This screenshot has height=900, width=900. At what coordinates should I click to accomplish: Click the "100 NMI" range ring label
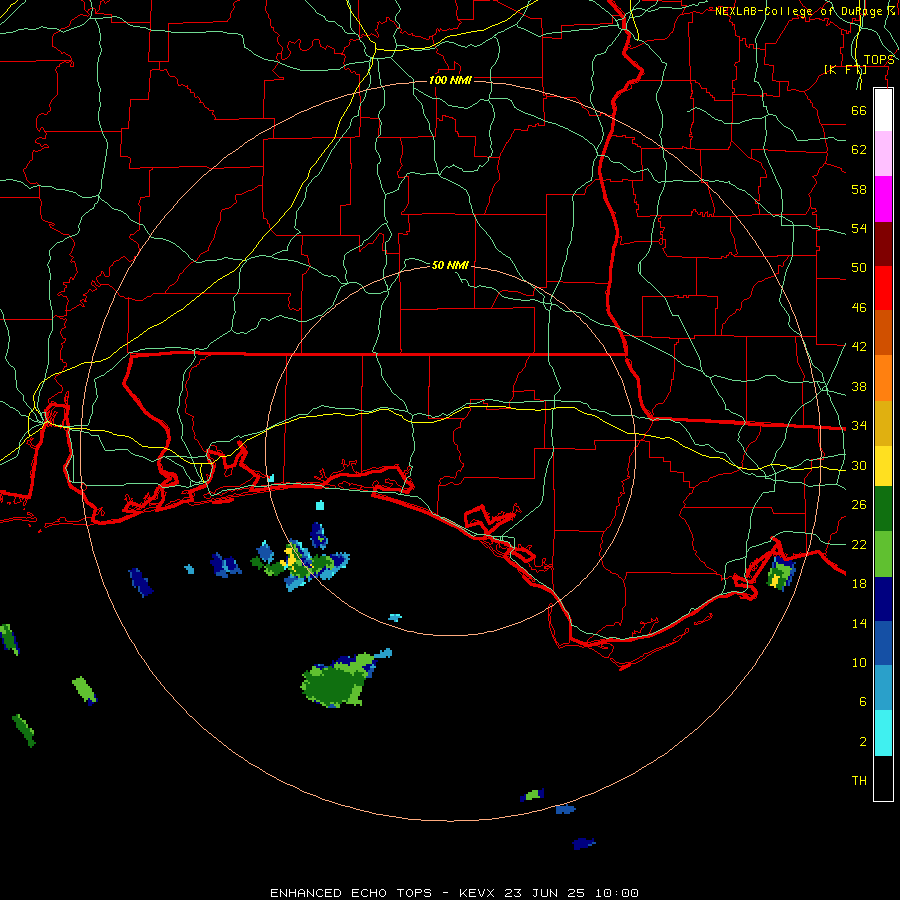coord(450,80)
